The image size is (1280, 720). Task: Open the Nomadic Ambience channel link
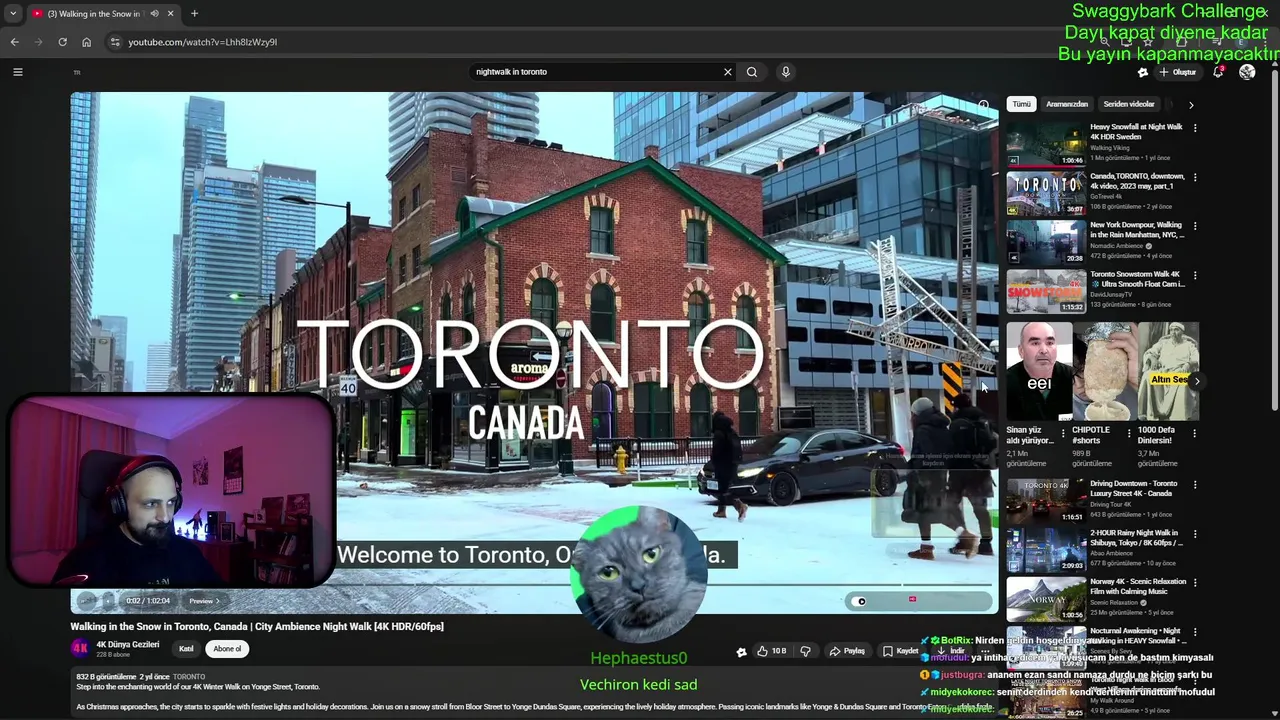pyautogui.click(x=1116, y=246)
